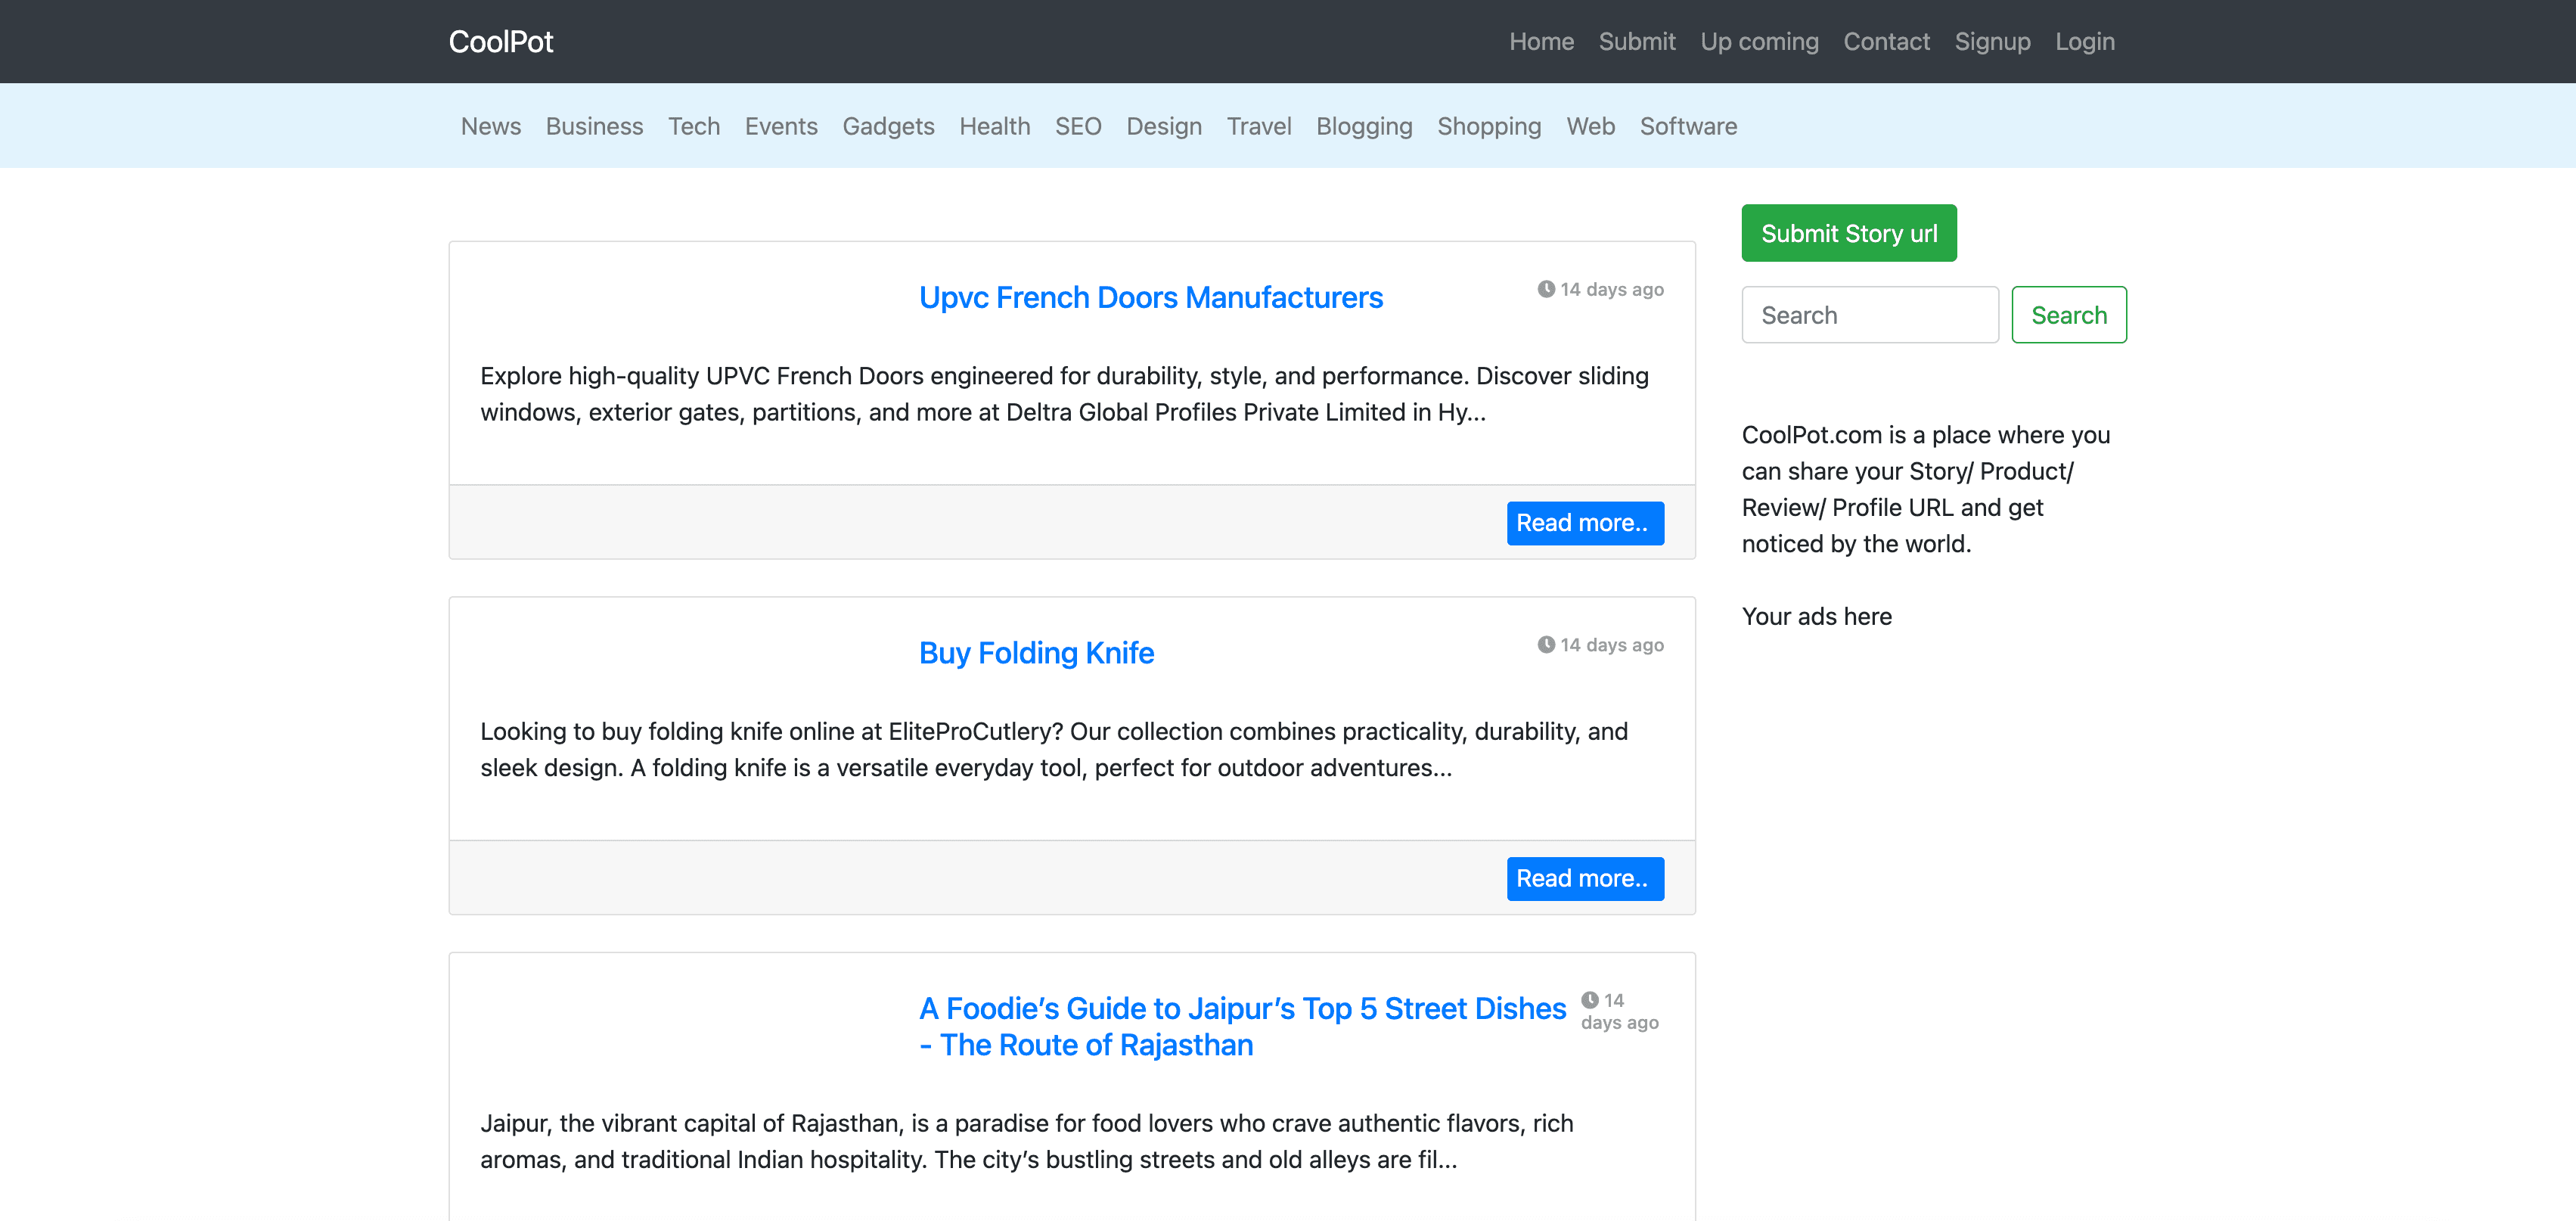Focus the Search input field
Viewport: 2576px width, 1221px height.
pyautogui.click(x=1870, y=315)
